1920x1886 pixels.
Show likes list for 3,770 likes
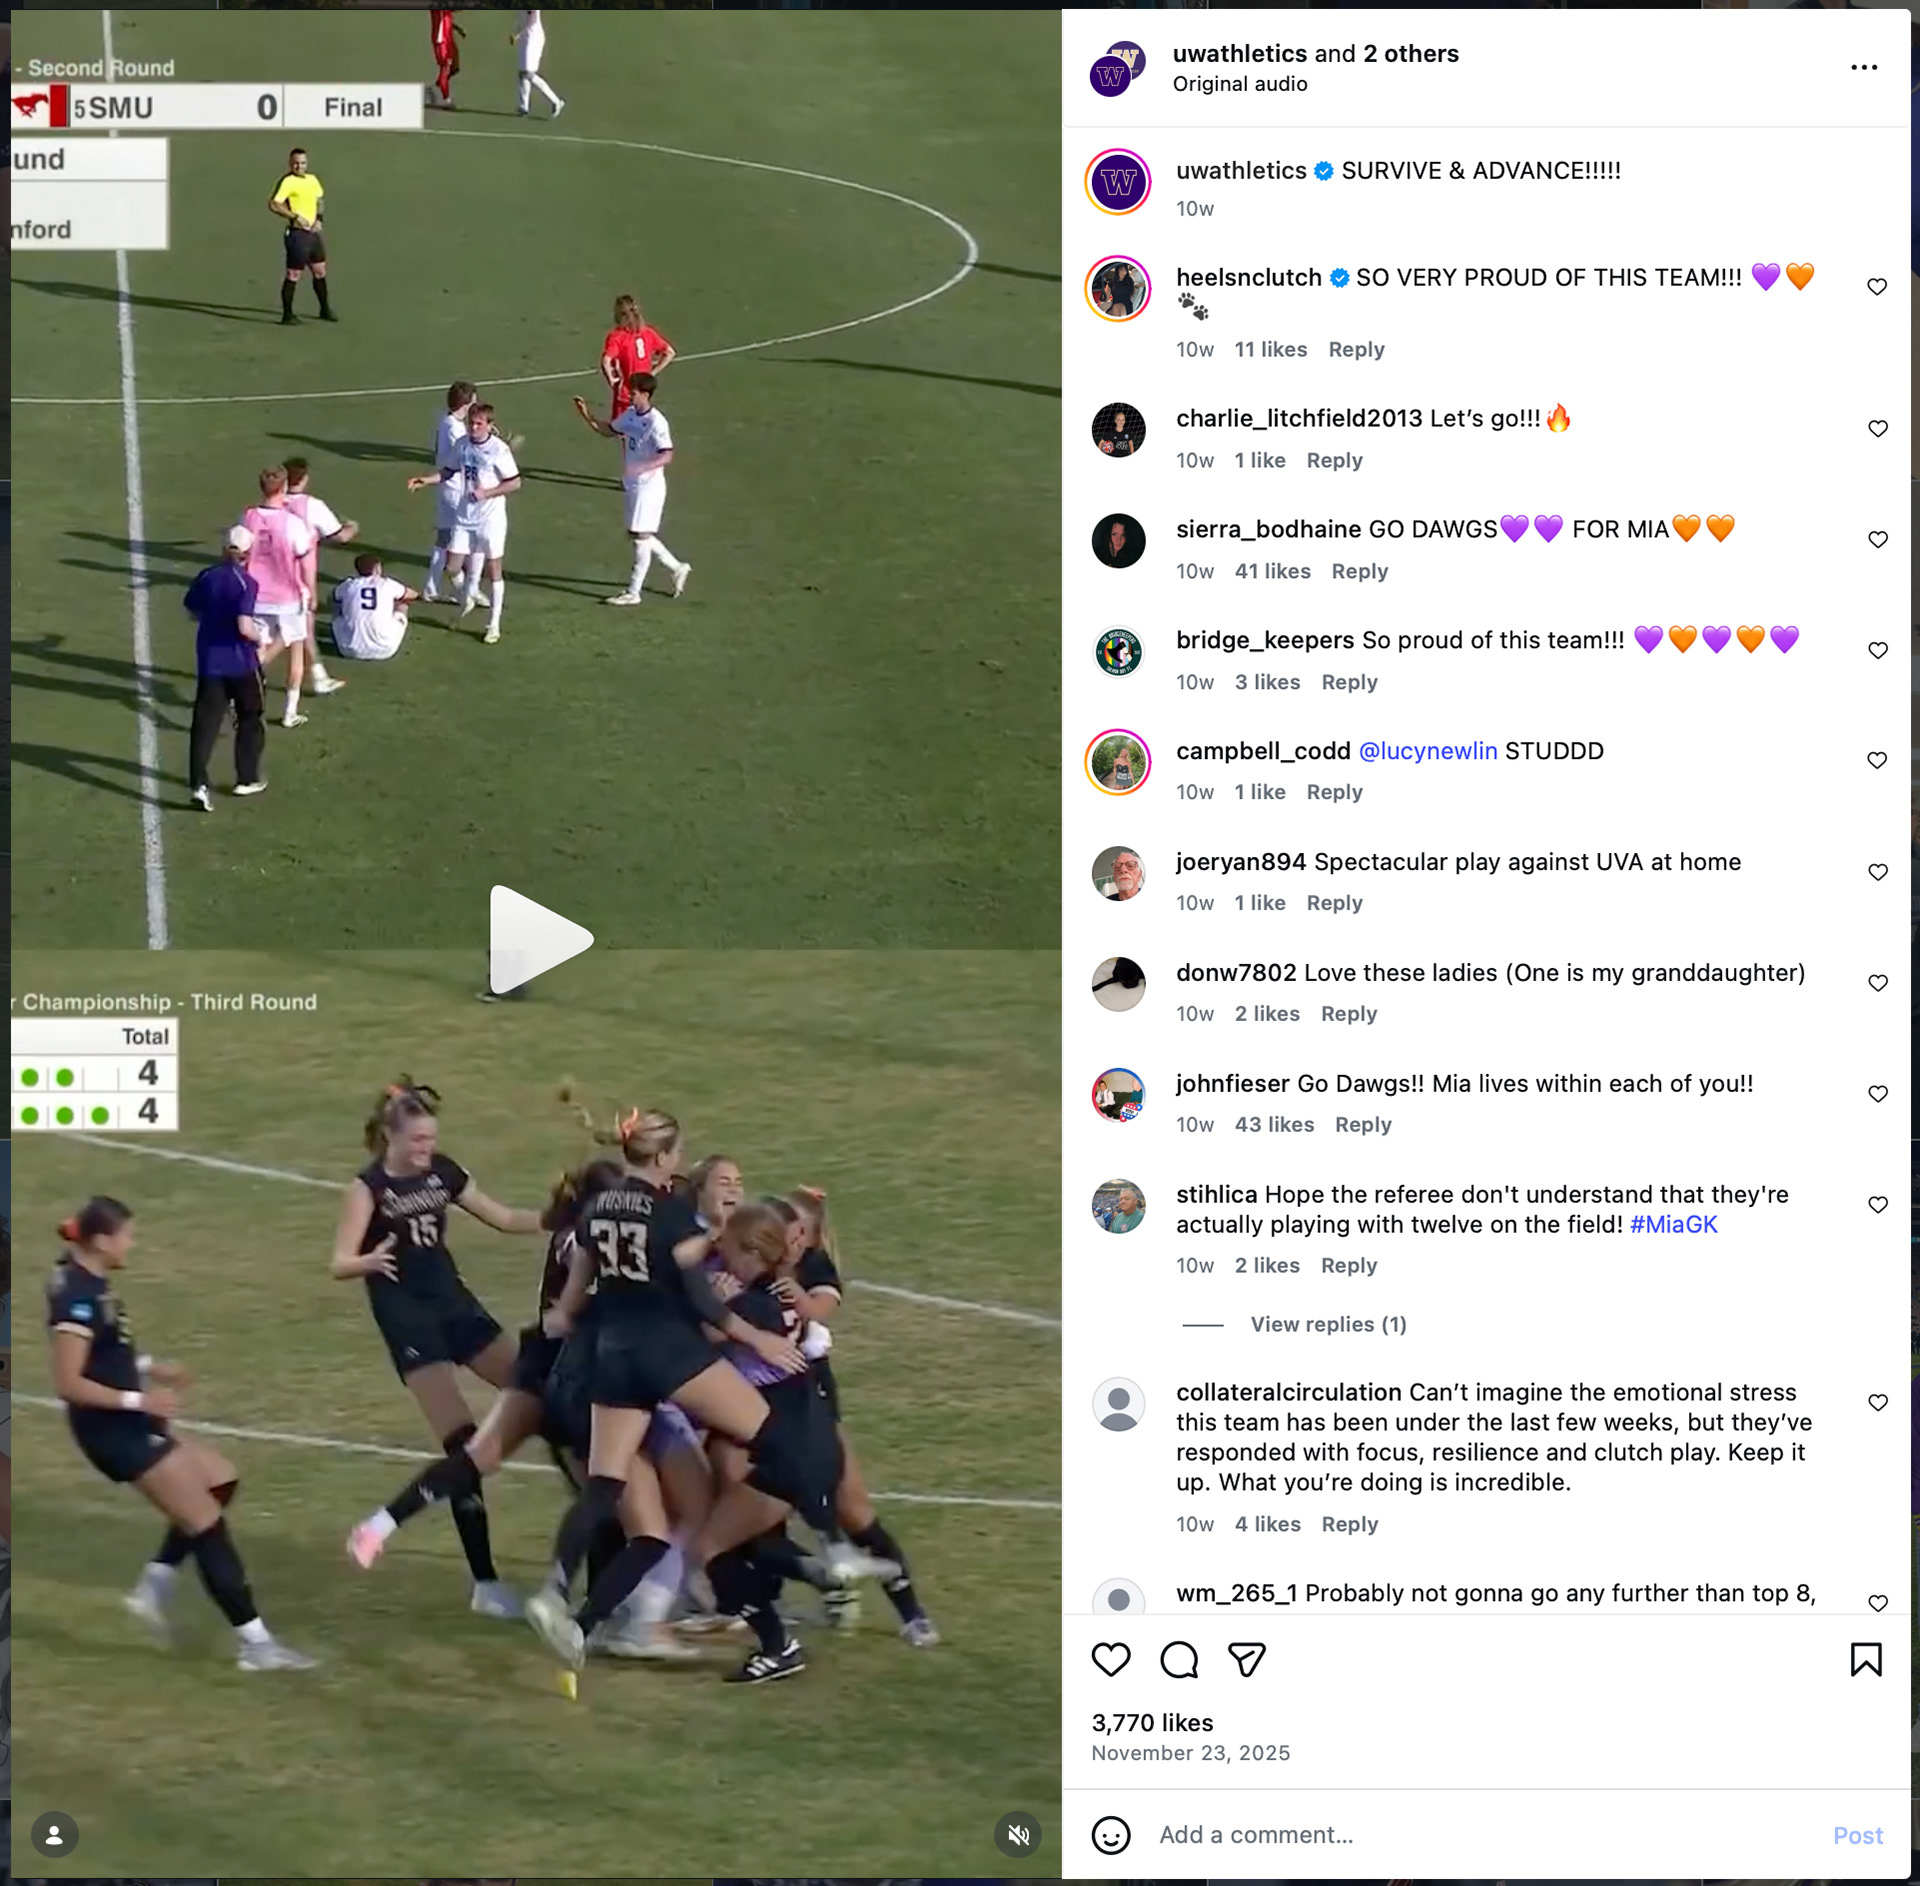click(1152, 1723)
